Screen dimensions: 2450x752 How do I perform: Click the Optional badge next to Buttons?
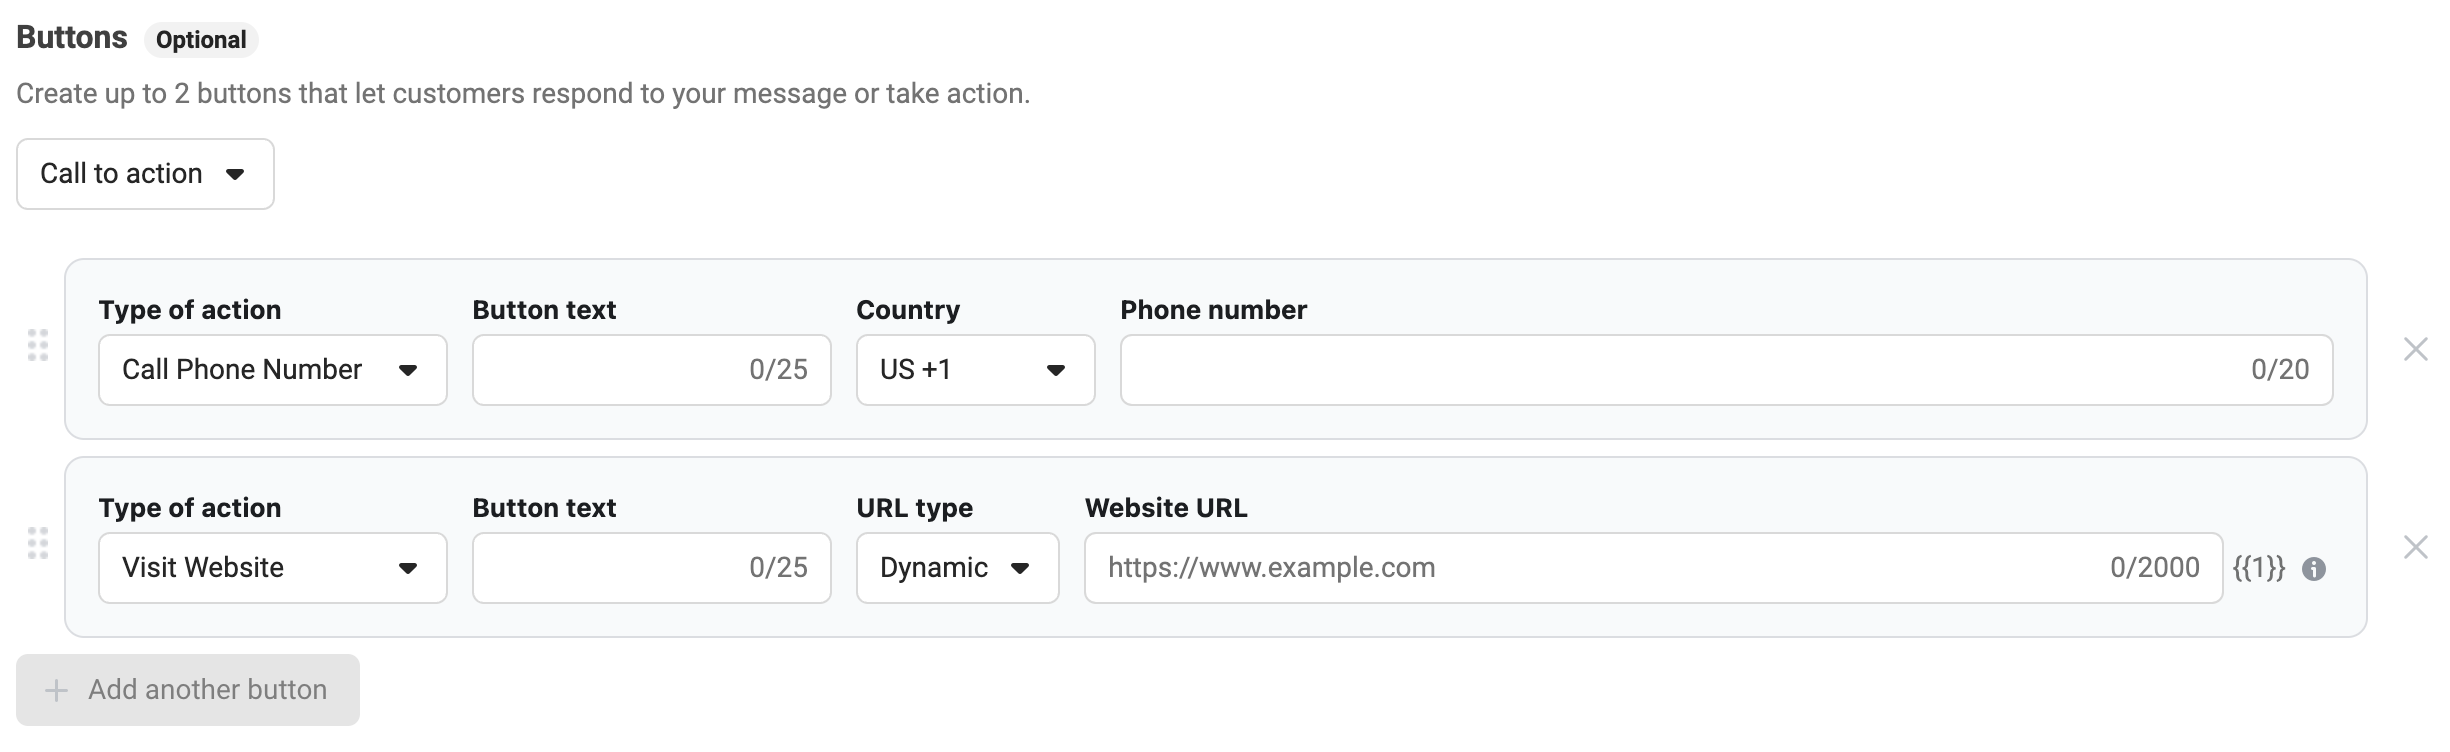201,40
